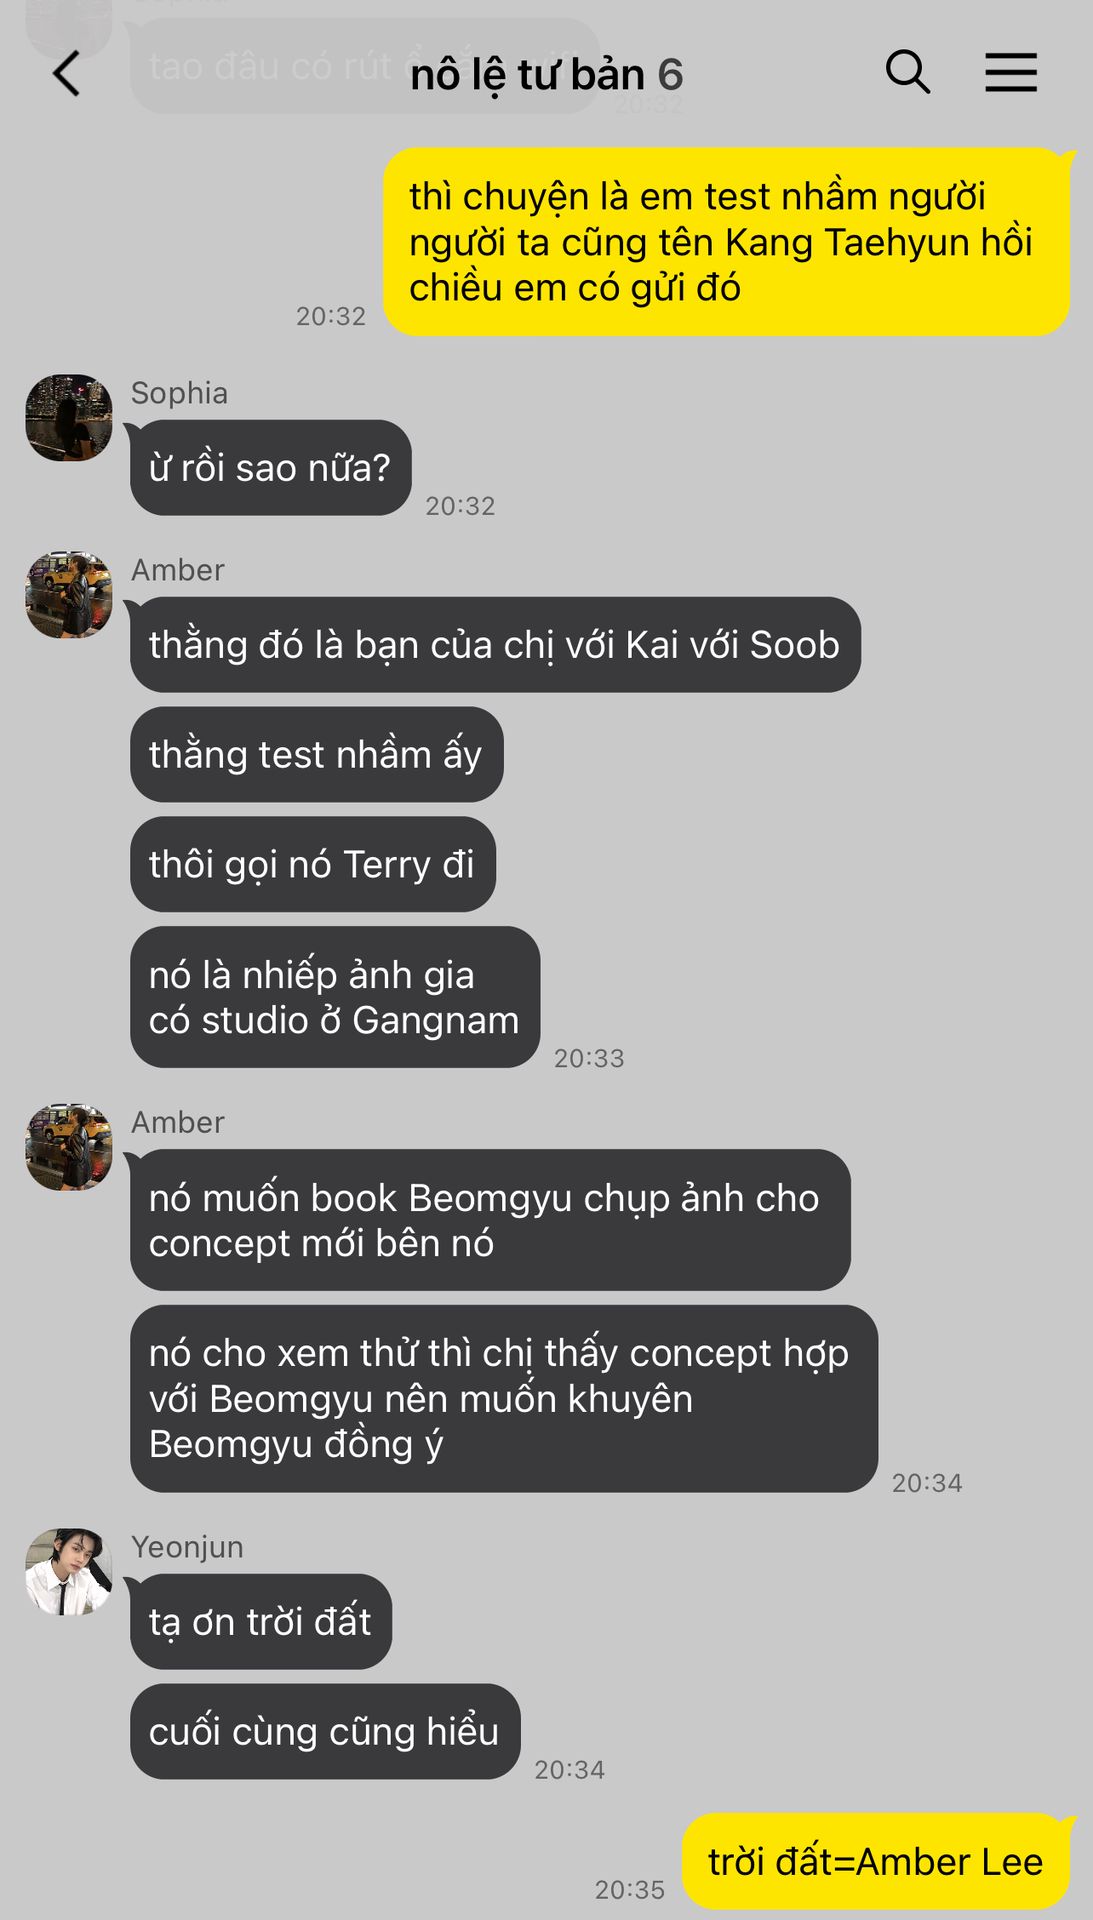Tap the bubble 'nó muốn book Beomgyu chụp ảnh'
The width and height of the screenshot is (1093, 1920).
coord(490,1220)
